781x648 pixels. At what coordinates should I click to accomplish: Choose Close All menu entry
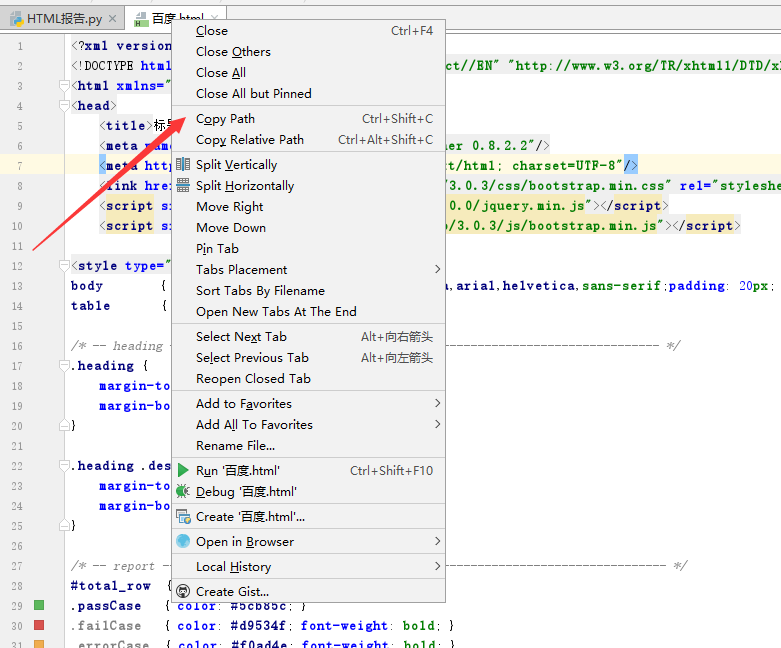point(308,73)
